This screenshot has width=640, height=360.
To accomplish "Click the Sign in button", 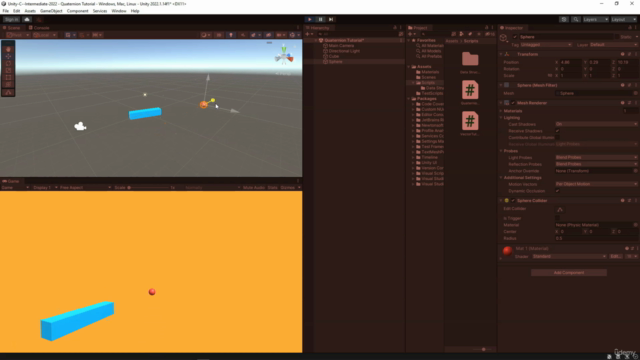I will (11, 19).
